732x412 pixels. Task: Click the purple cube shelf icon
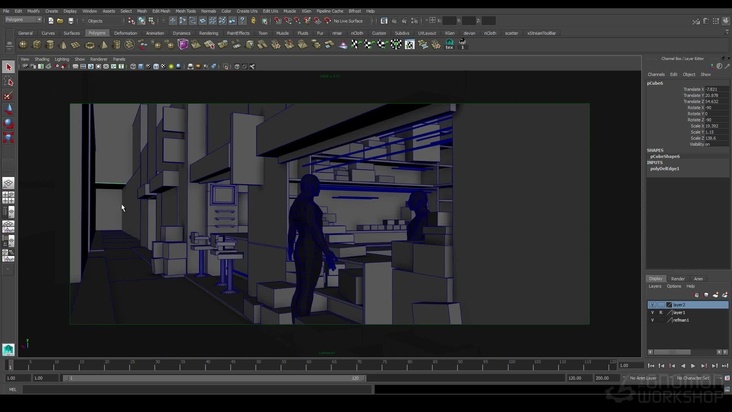[x=183, y=44]
